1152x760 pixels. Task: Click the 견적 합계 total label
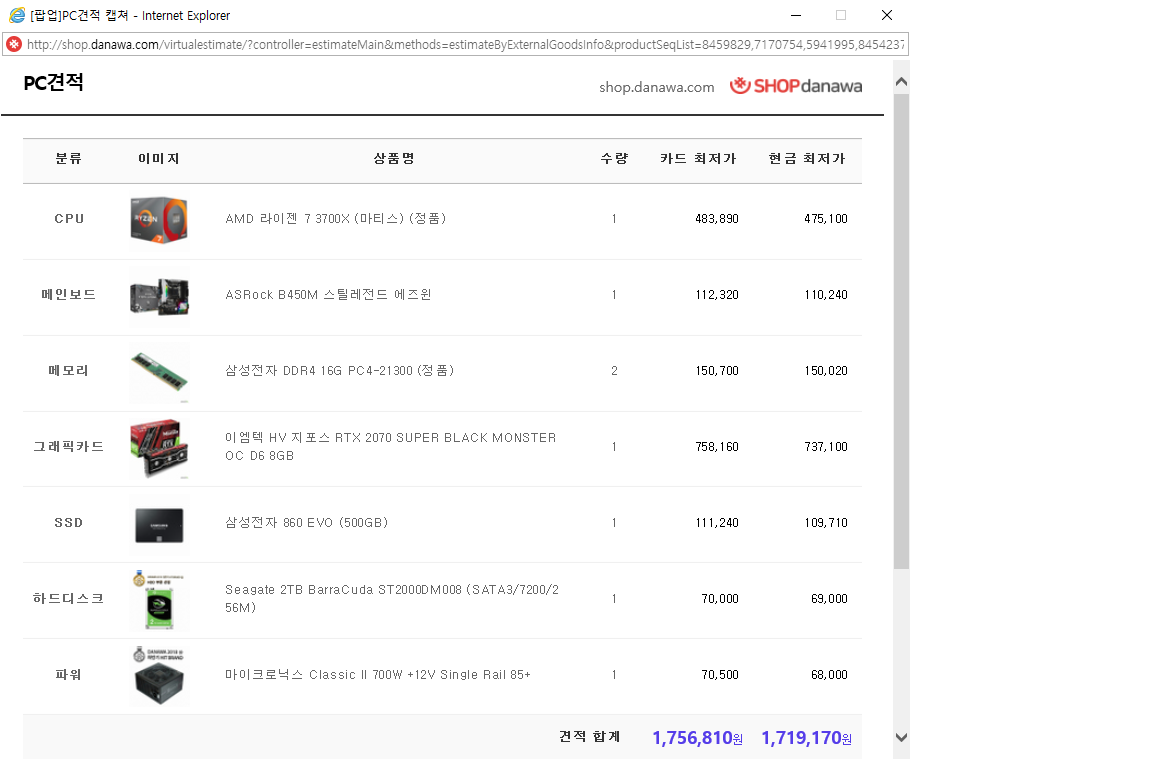click(590, 736)
